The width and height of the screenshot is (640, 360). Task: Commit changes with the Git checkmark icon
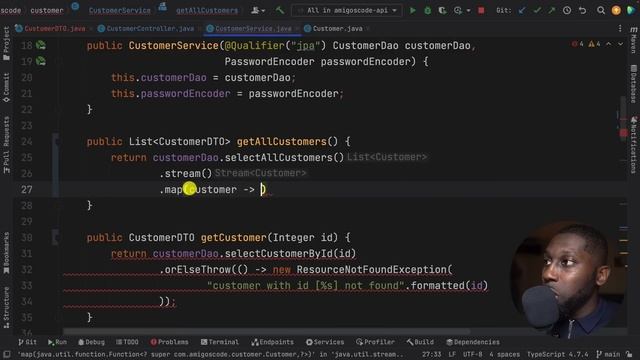point(537,10)
